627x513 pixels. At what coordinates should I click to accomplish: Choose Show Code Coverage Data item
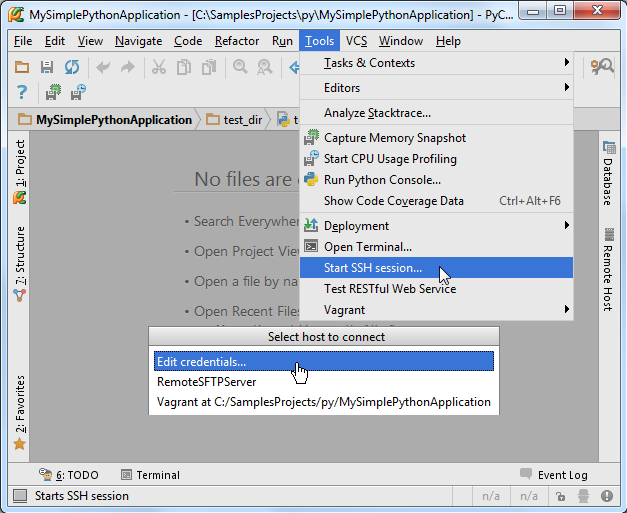pyautogui.click(x=436, y=201)
